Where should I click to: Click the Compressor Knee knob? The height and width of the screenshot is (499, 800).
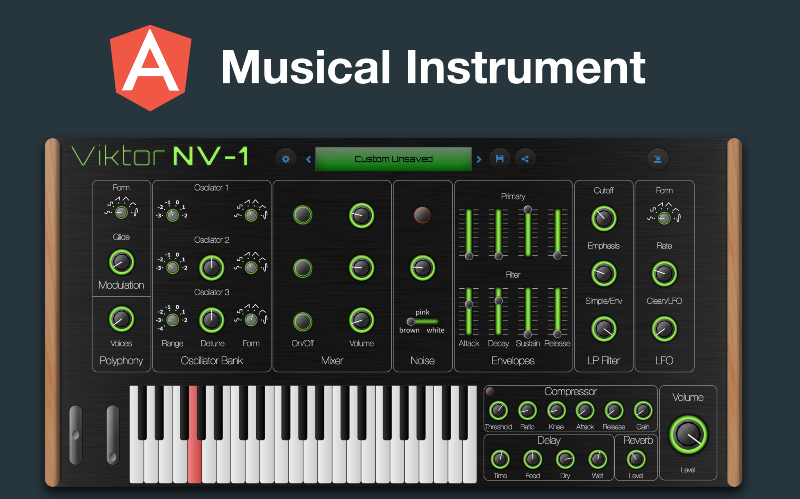[x=556, y=410]
